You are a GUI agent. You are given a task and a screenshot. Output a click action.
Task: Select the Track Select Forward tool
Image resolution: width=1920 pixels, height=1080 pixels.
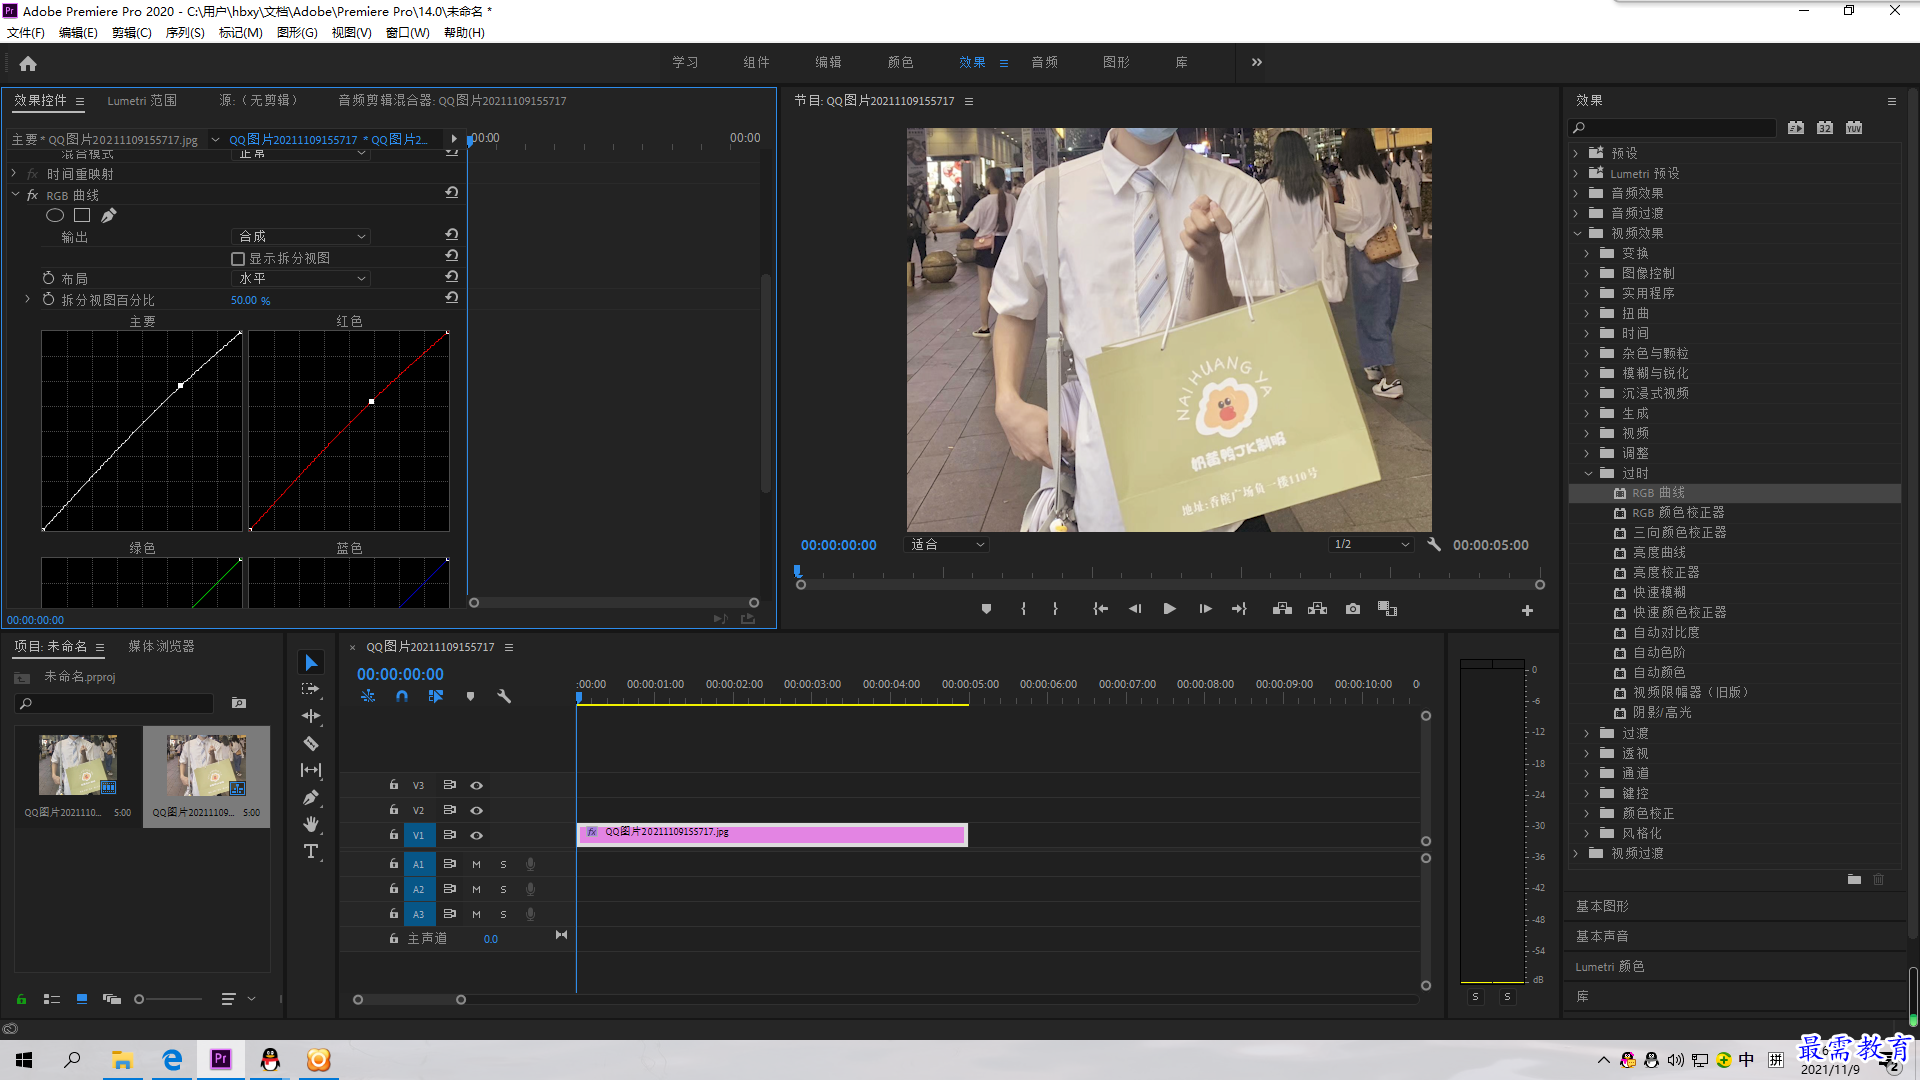point(311,689)
